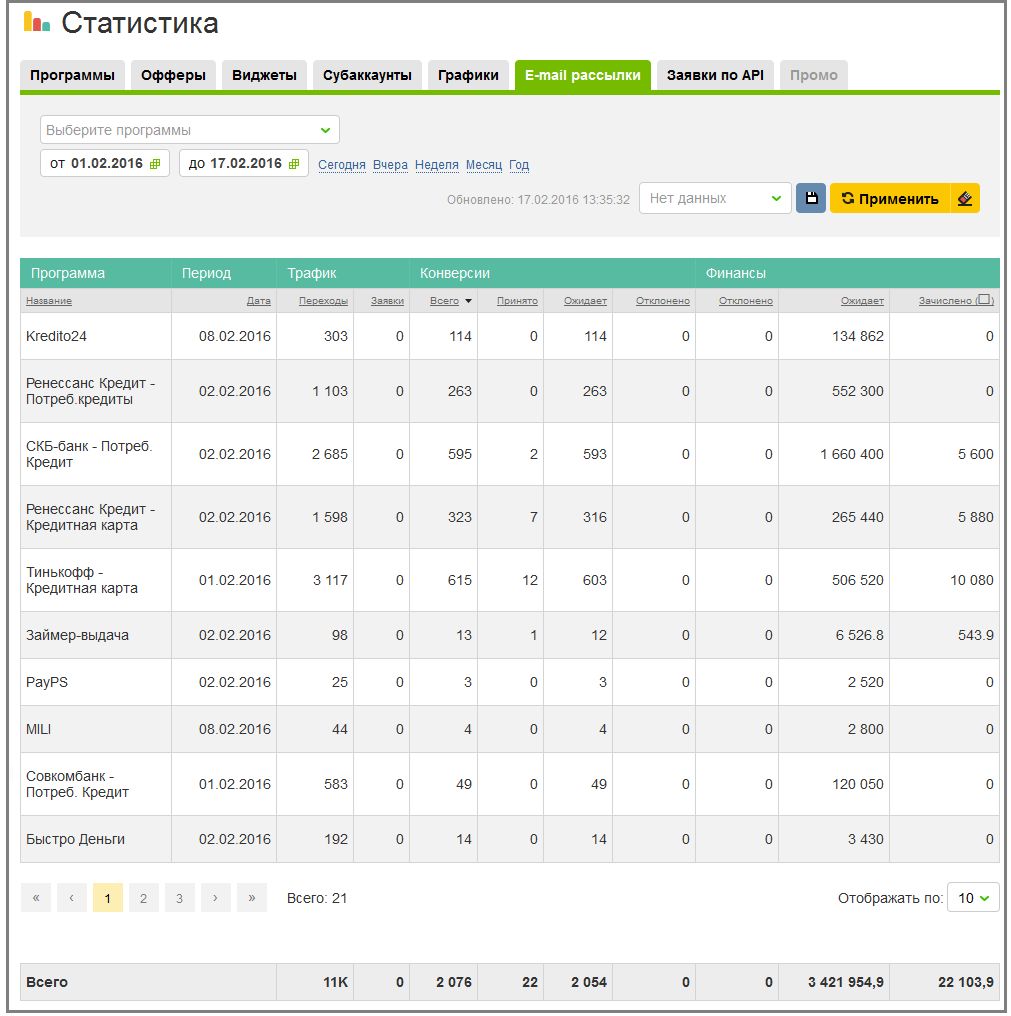Click current page 1 button
The width and height of the screenshot is (1011, 1016).
(108, 898)
